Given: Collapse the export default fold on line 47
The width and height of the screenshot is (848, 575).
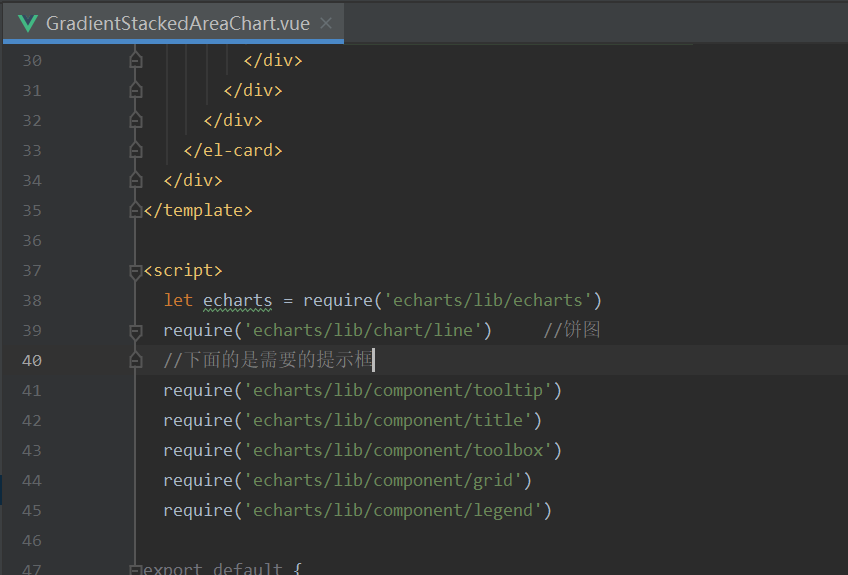Looking at the screenshot, I should click(136, 569).
